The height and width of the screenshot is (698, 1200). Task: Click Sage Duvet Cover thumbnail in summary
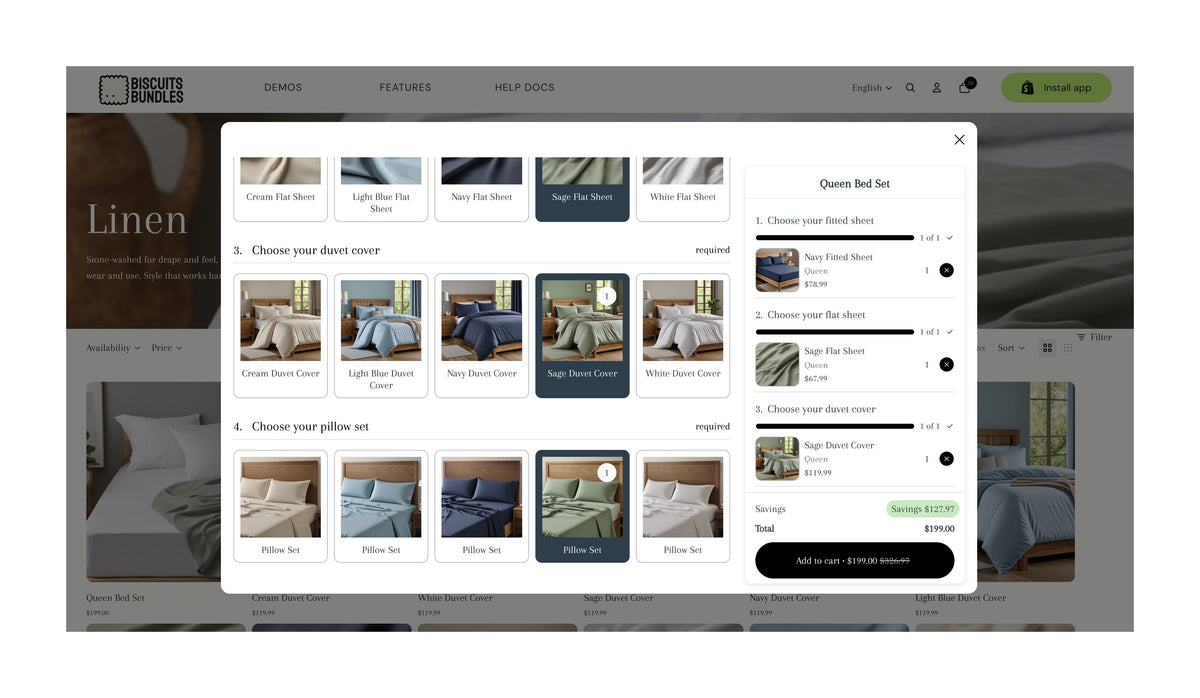tap(777, 459)
